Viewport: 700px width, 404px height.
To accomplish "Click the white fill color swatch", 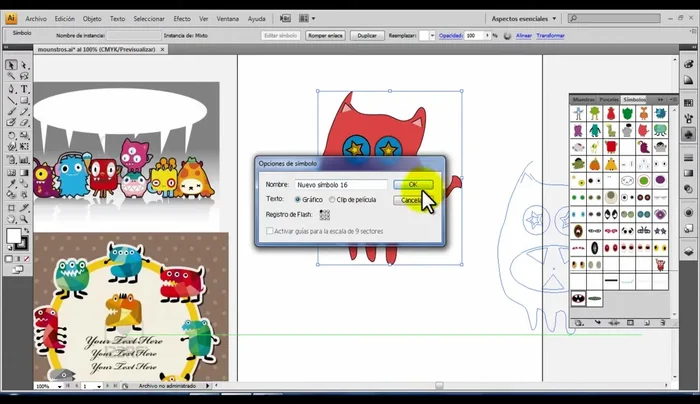I will pos(14,236).
